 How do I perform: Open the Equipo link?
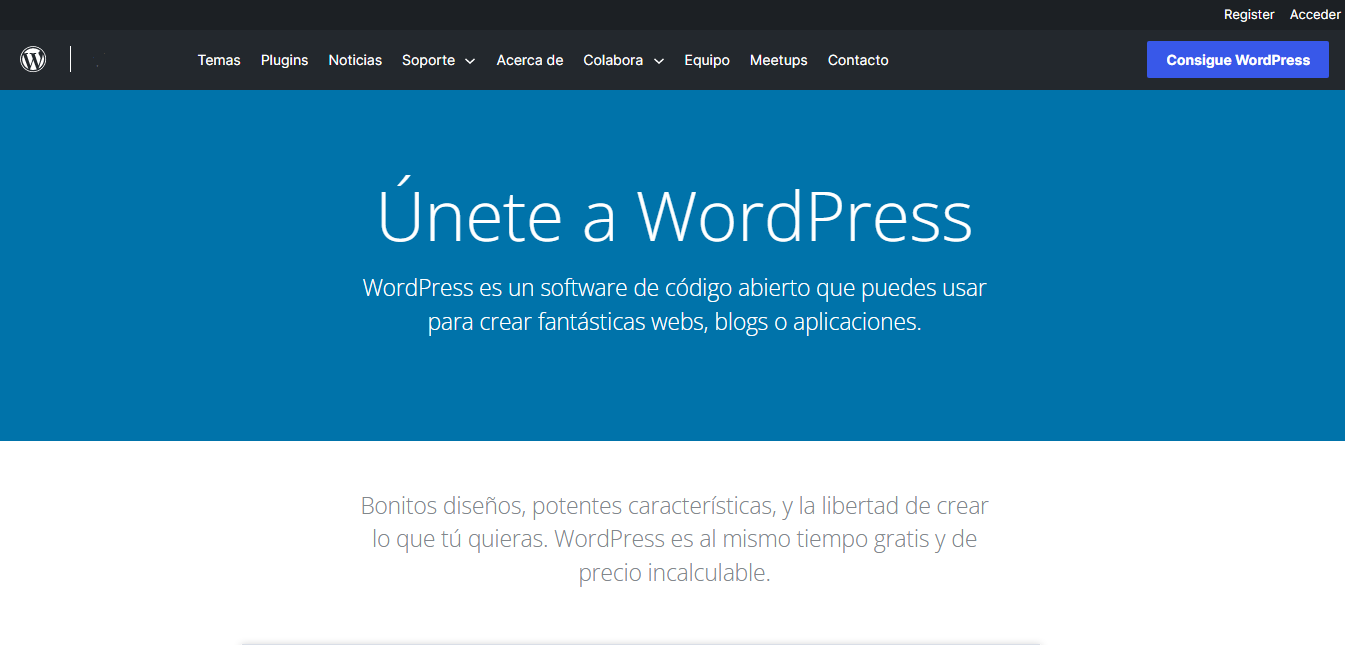[707, 60]
